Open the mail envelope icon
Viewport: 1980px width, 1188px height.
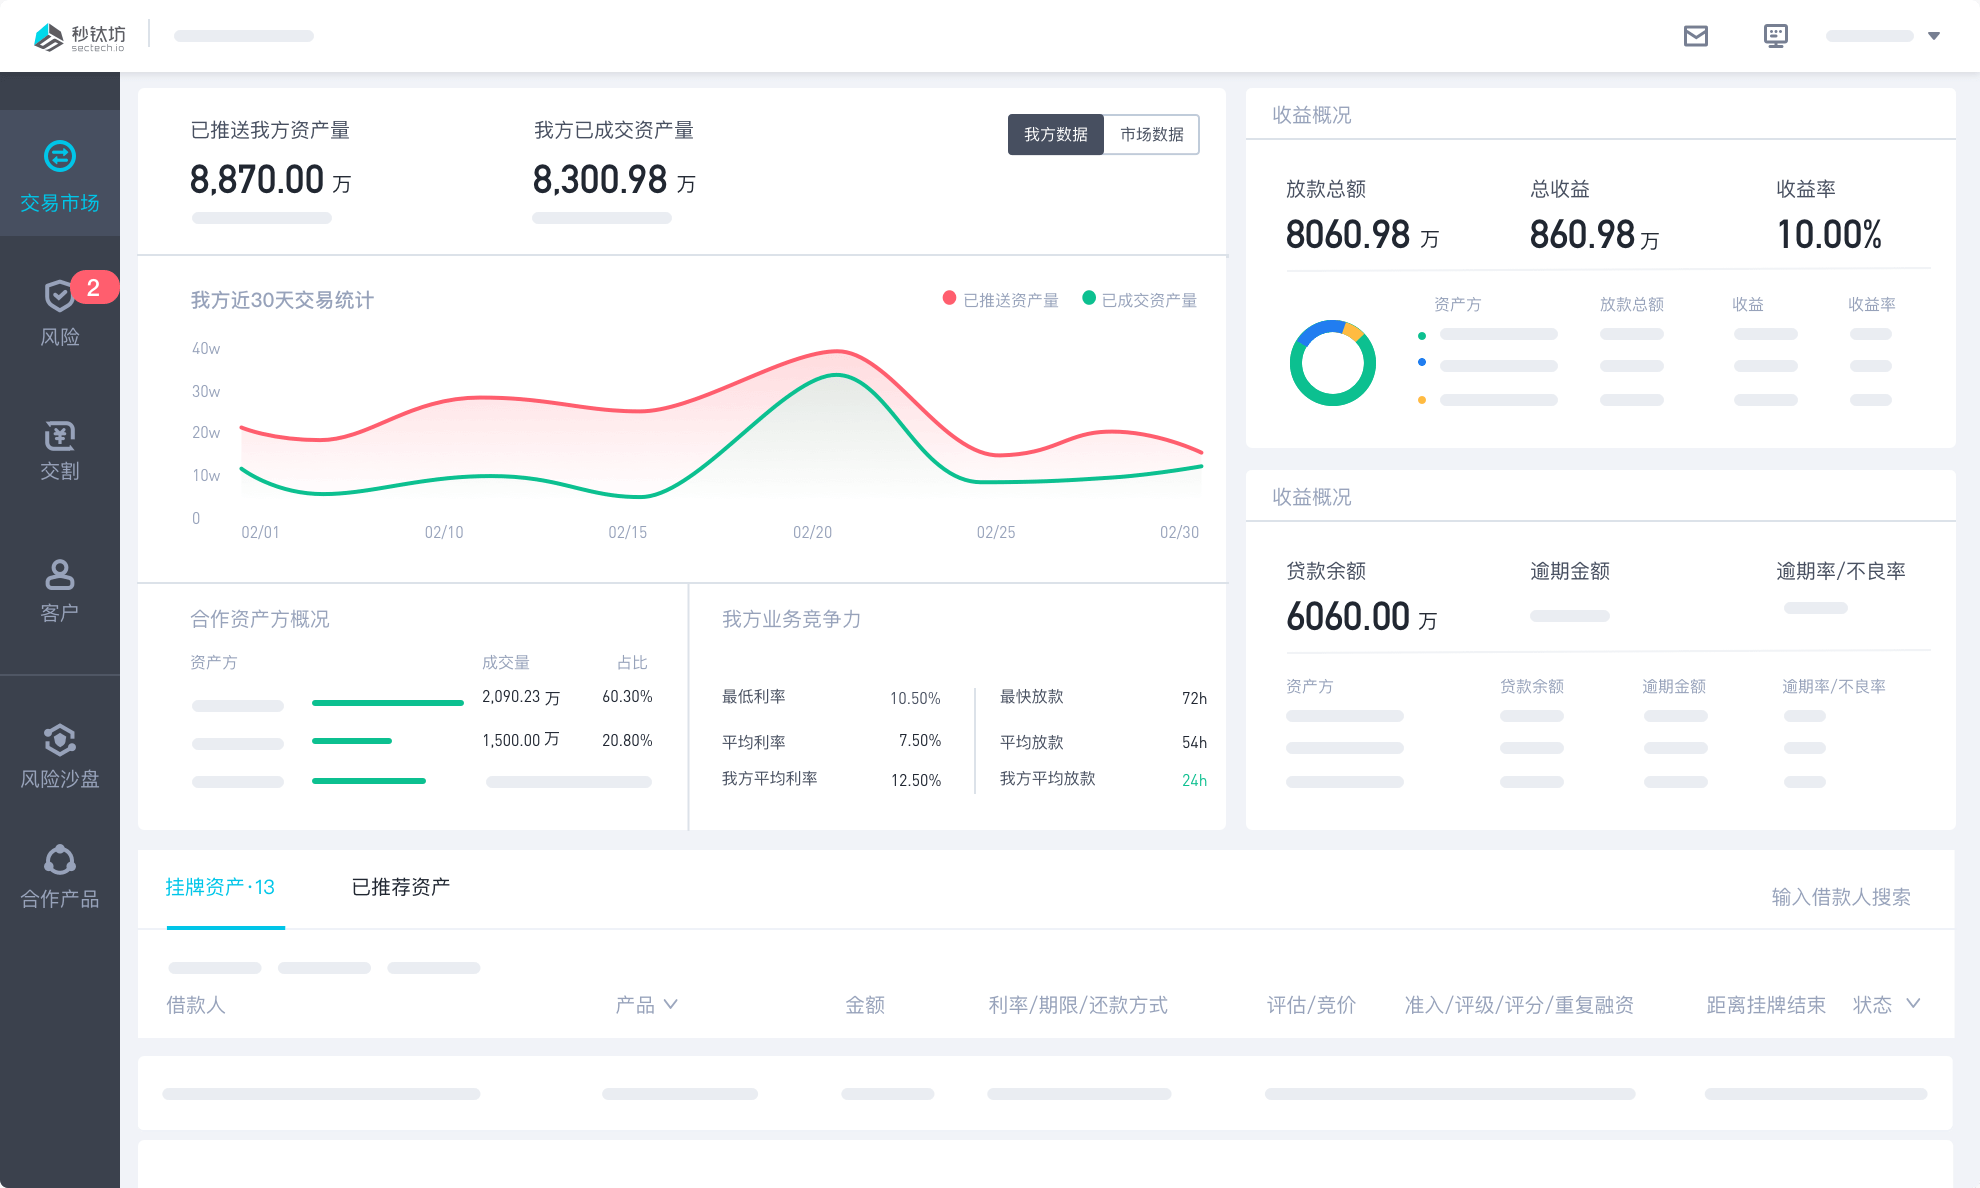pyautogui.click(x=1695, y=36)
